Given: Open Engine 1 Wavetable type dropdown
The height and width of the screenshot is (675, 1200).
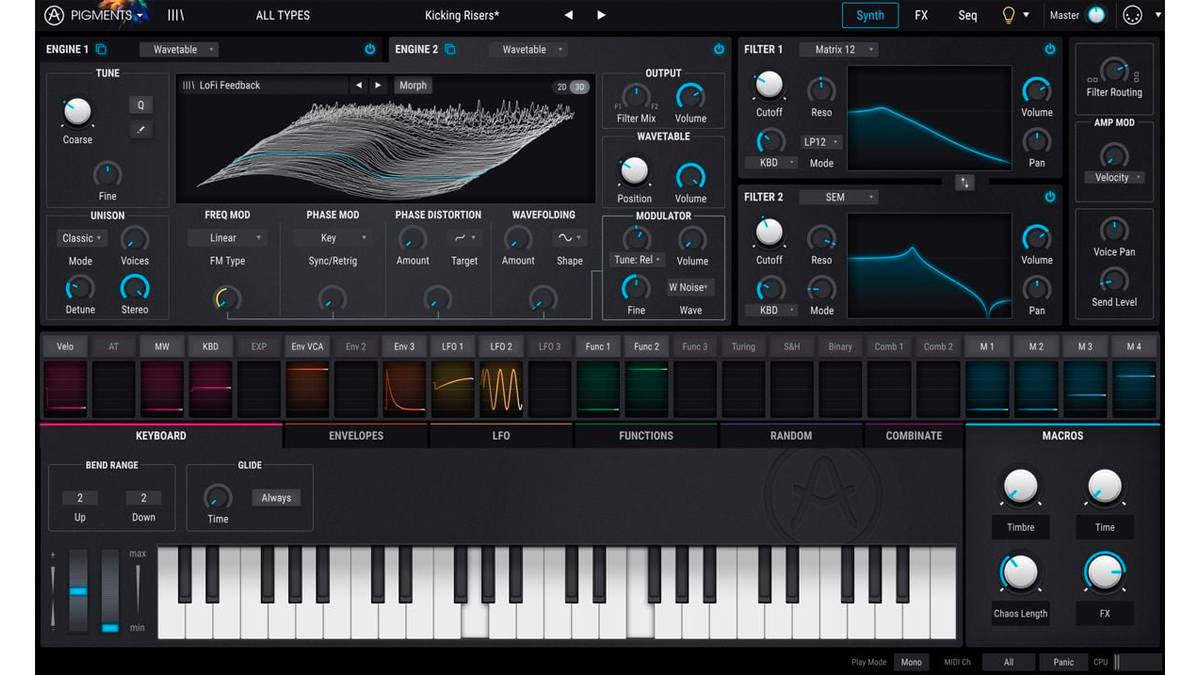Looking at the screenshot, I should tap(179, 49).
